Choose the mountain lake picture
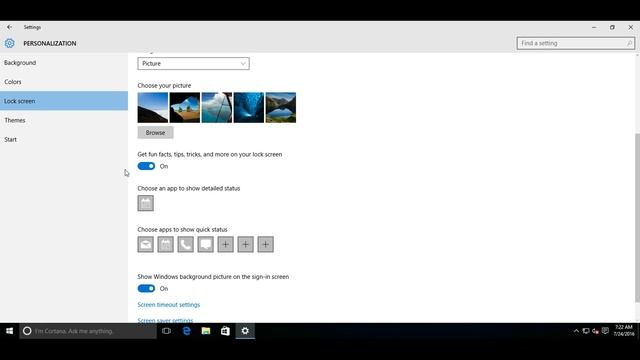 pyautogui.click(x=281, y=108)
